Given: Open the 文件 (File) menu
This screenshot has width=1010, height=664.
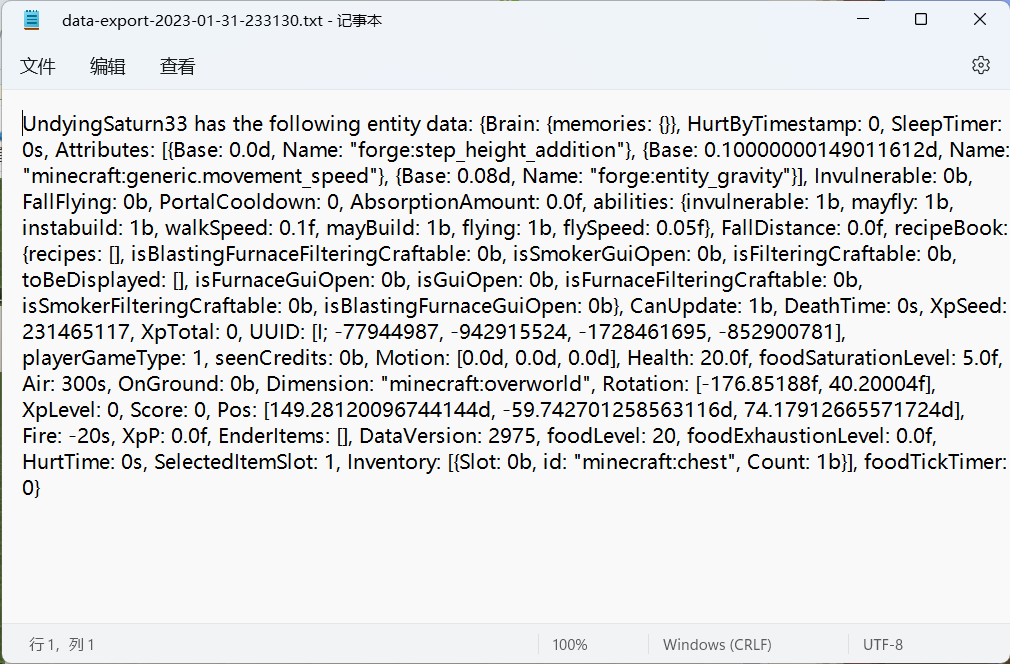Looking at the screenshot, I should [x=38, y=66].
